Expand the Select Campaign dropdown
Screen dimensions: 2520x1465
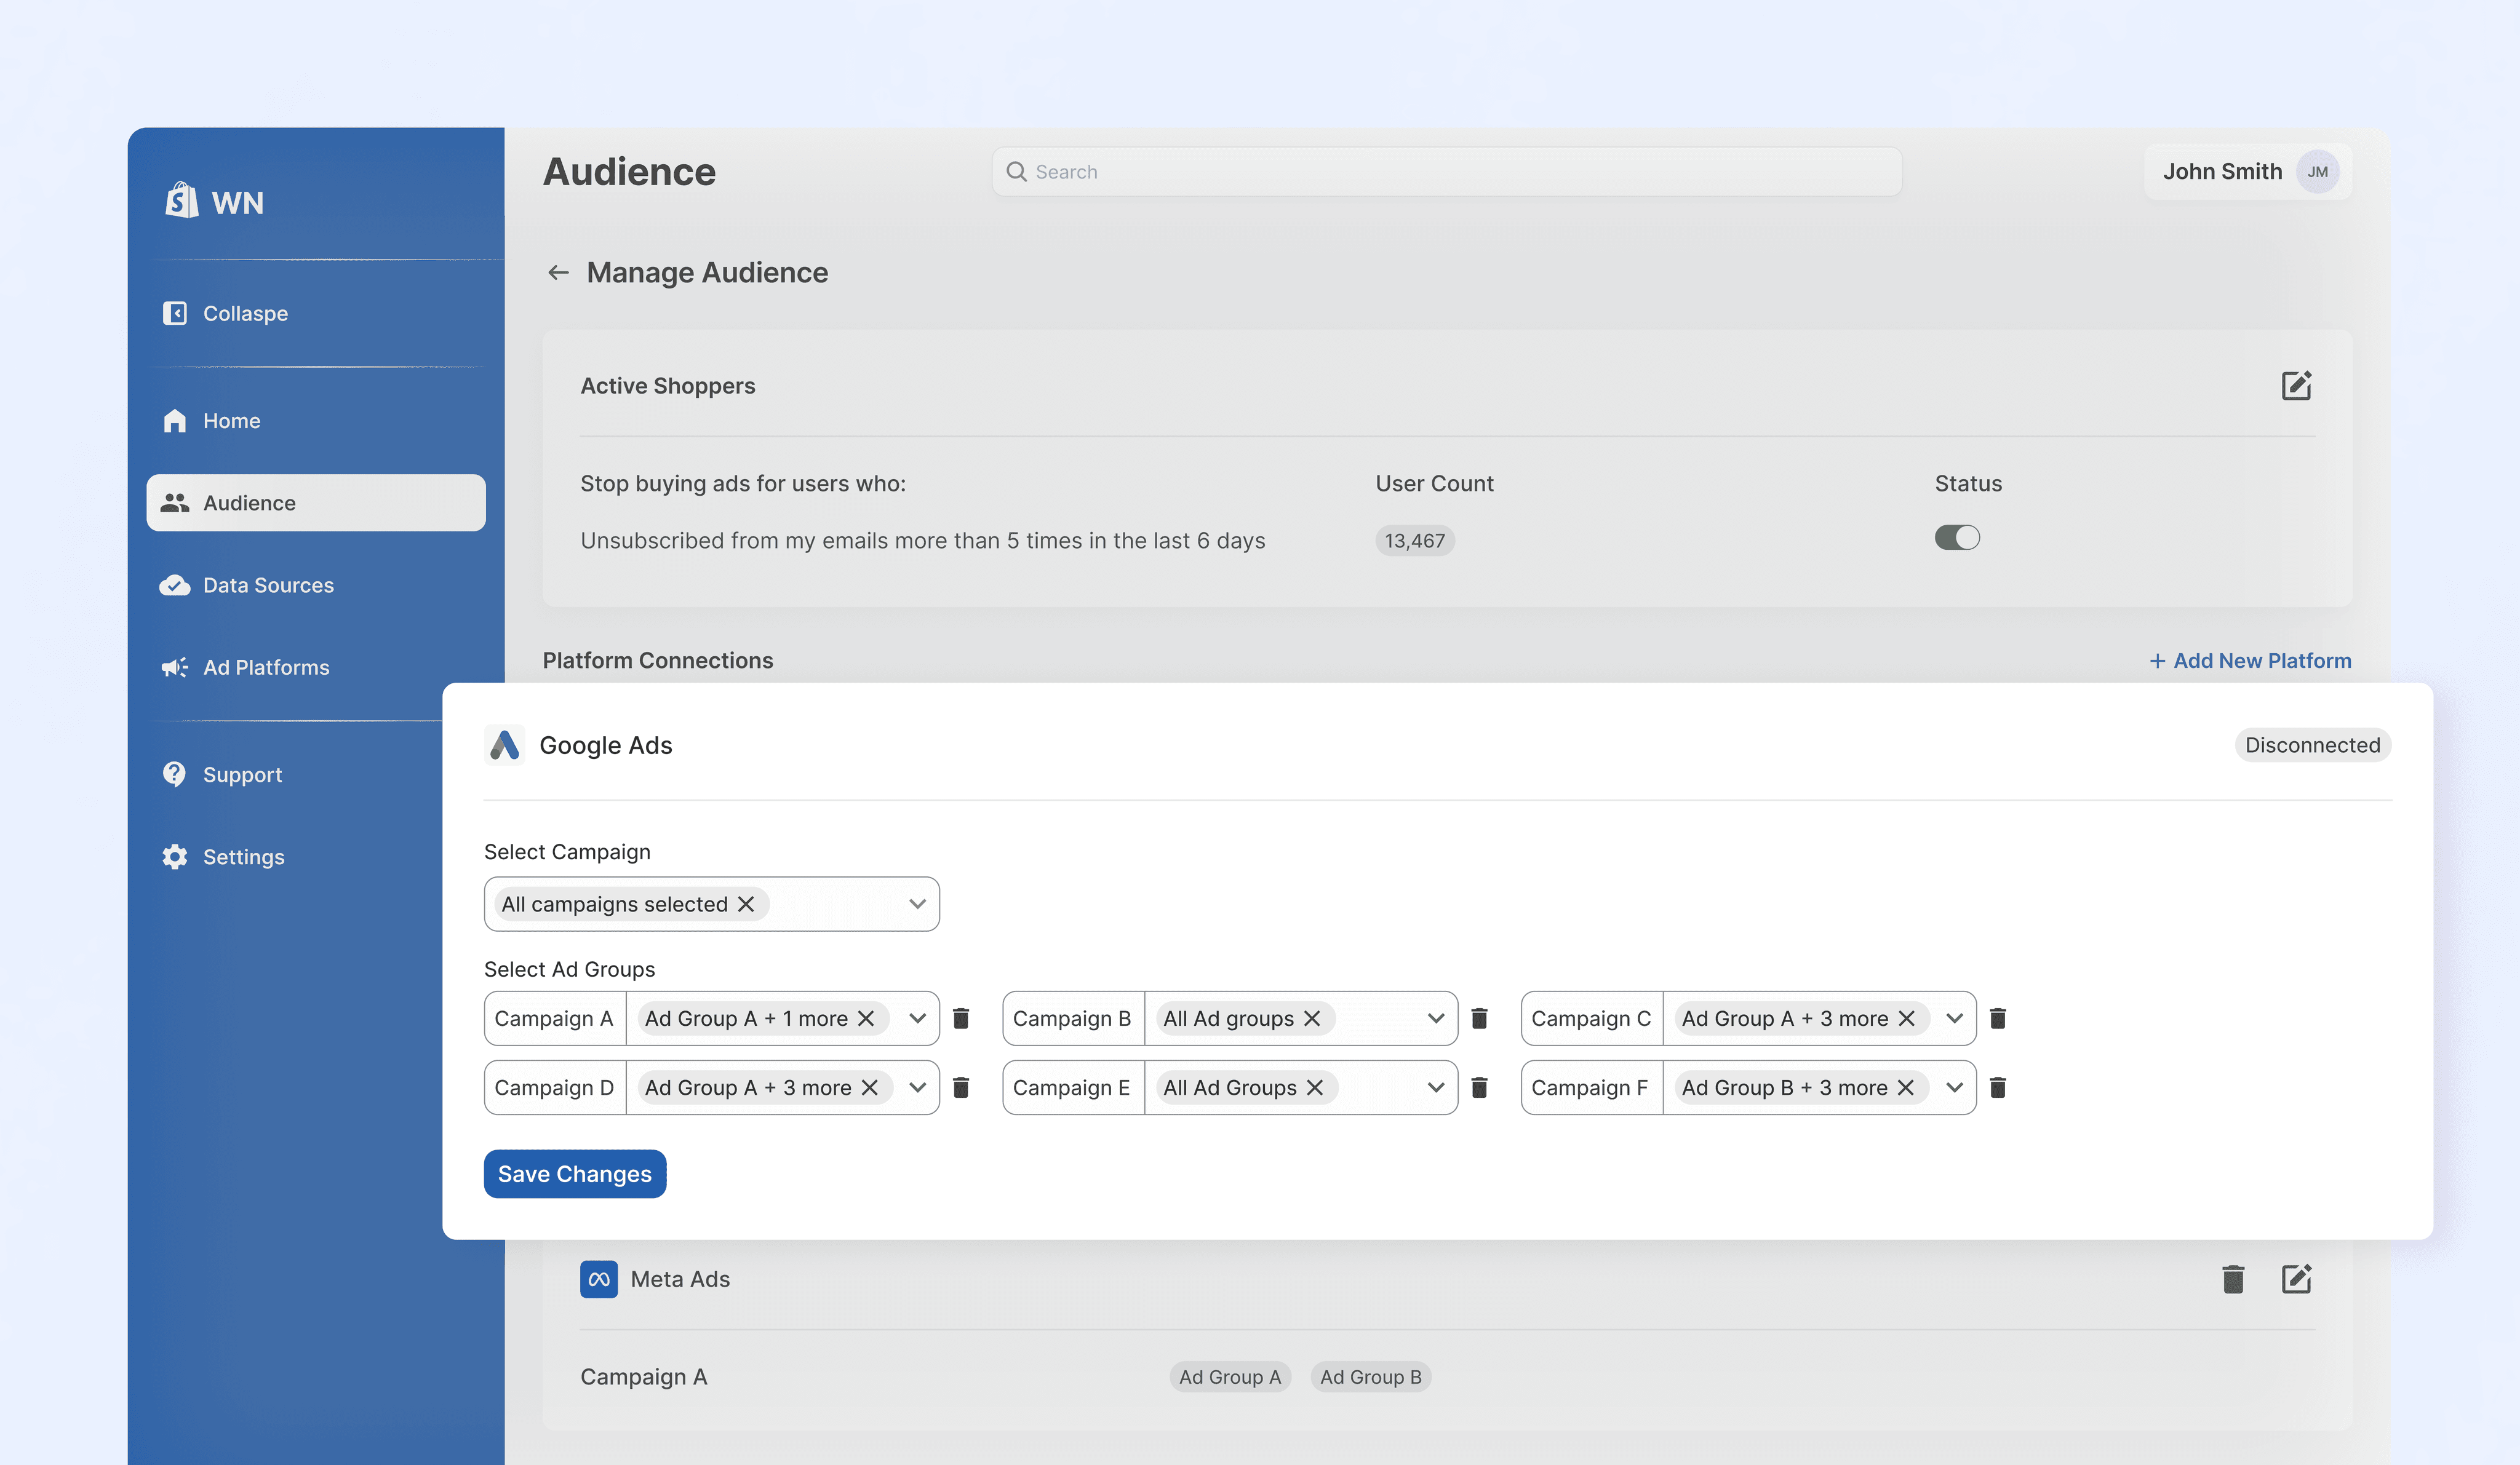click(x=916, y=903)
